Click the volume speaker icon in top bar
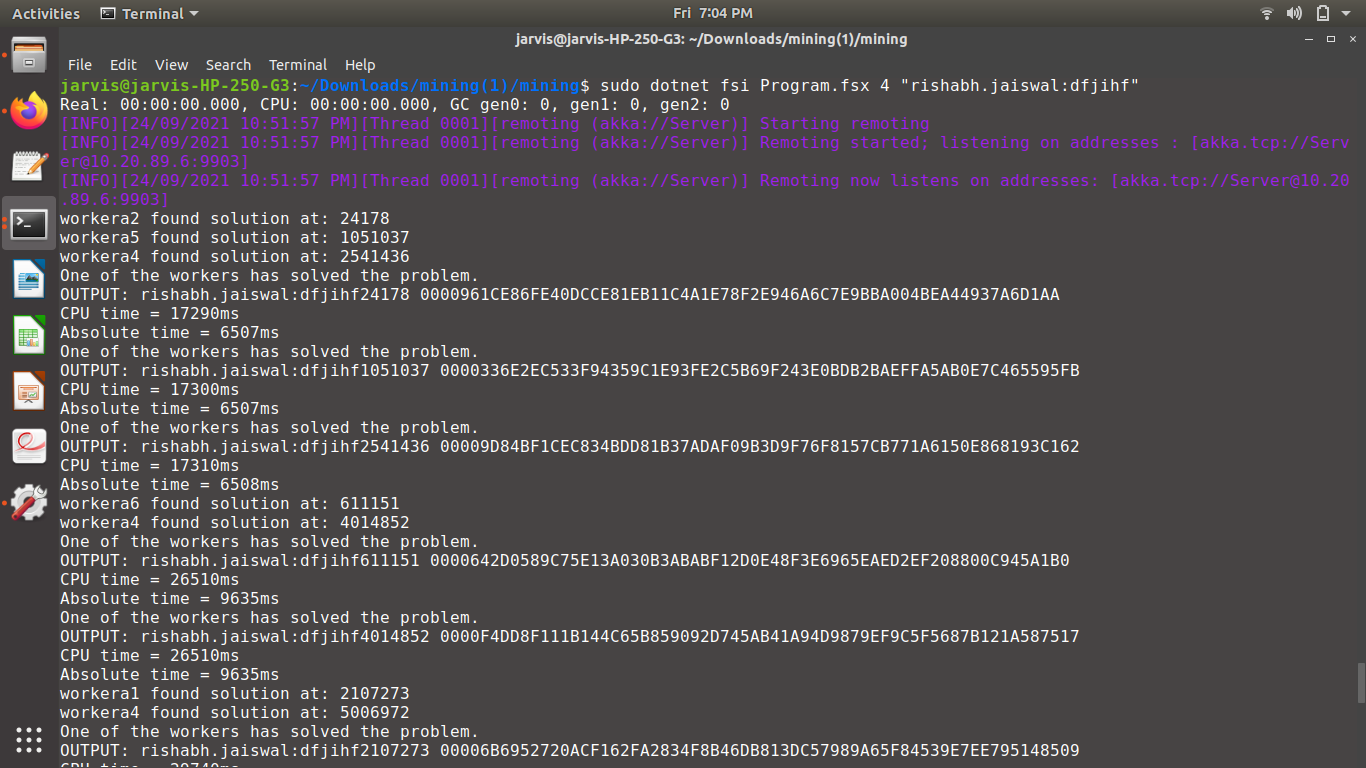The width and height of the screenshot is (1366, 768). [x=1294, y=13]
